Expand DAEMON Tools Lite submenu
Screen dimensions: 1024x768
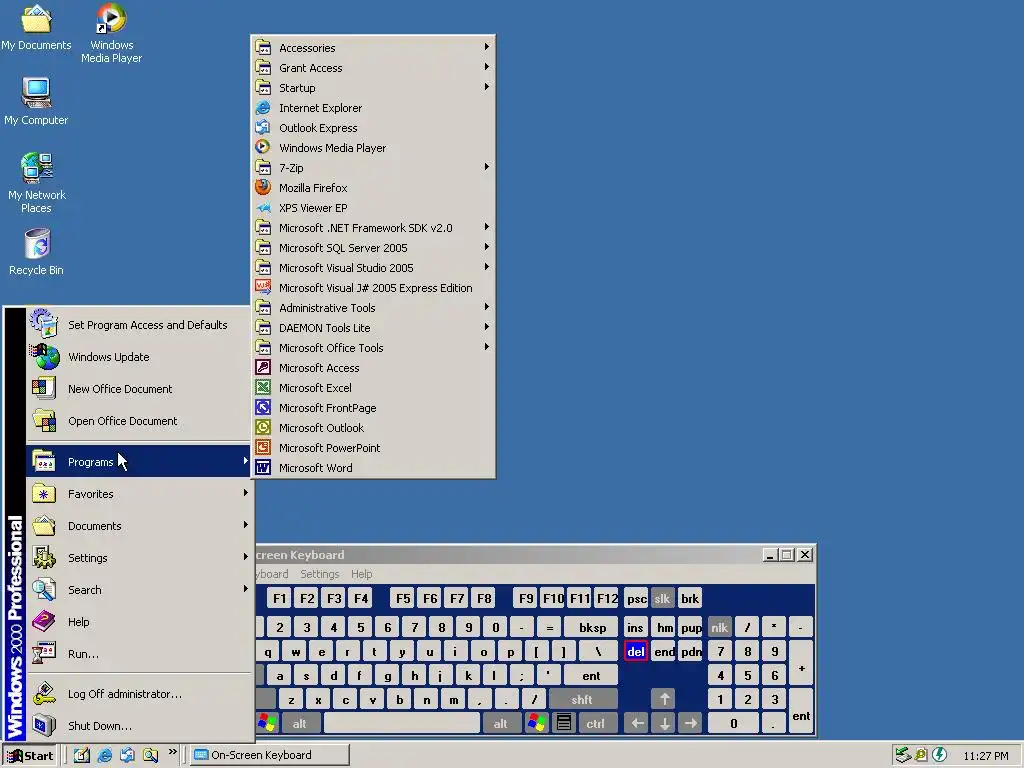coord(373,328)
